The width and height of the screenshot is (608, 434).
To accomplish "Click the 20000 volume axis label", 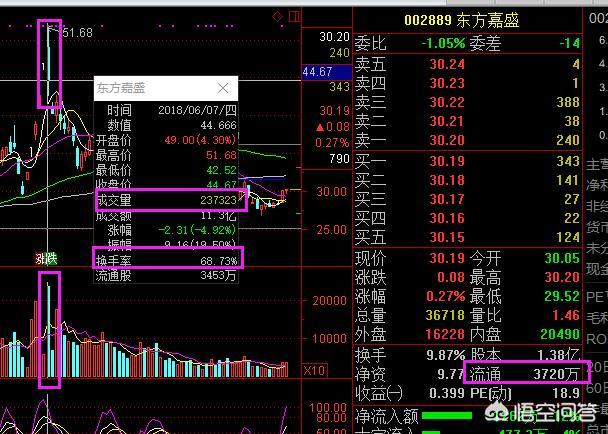I will (x=330, y=301).
